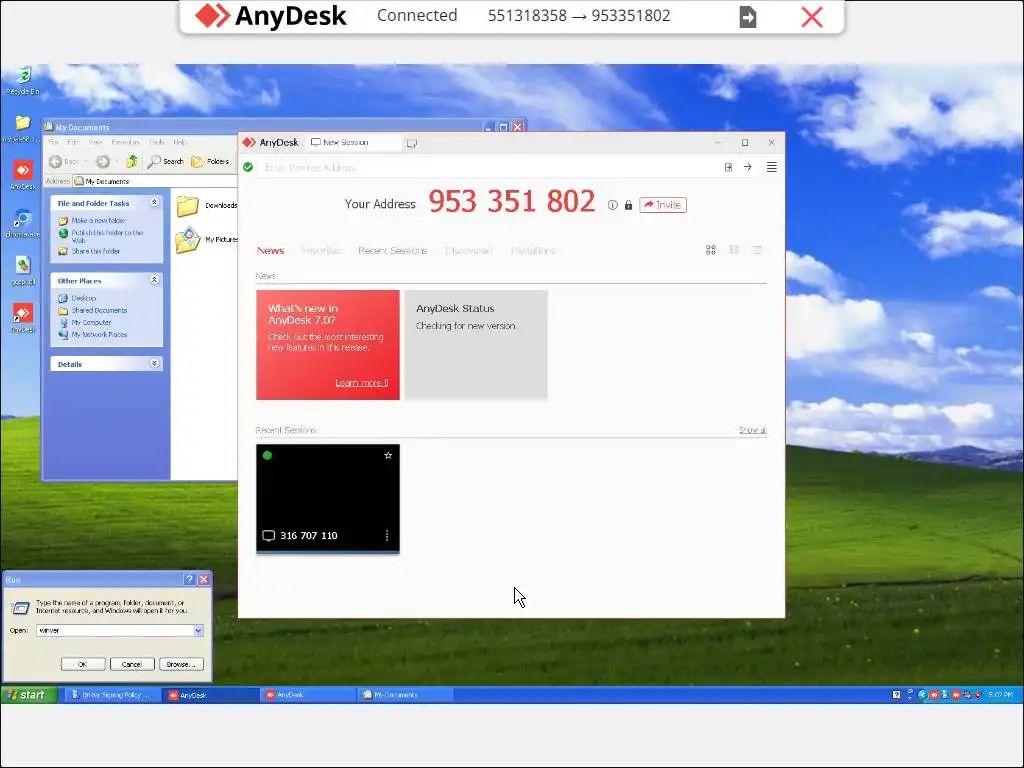Image resolution: width=1024 pixels, height=768 pixels.
Task: Click the Start button
Action: tap(27, 695)
